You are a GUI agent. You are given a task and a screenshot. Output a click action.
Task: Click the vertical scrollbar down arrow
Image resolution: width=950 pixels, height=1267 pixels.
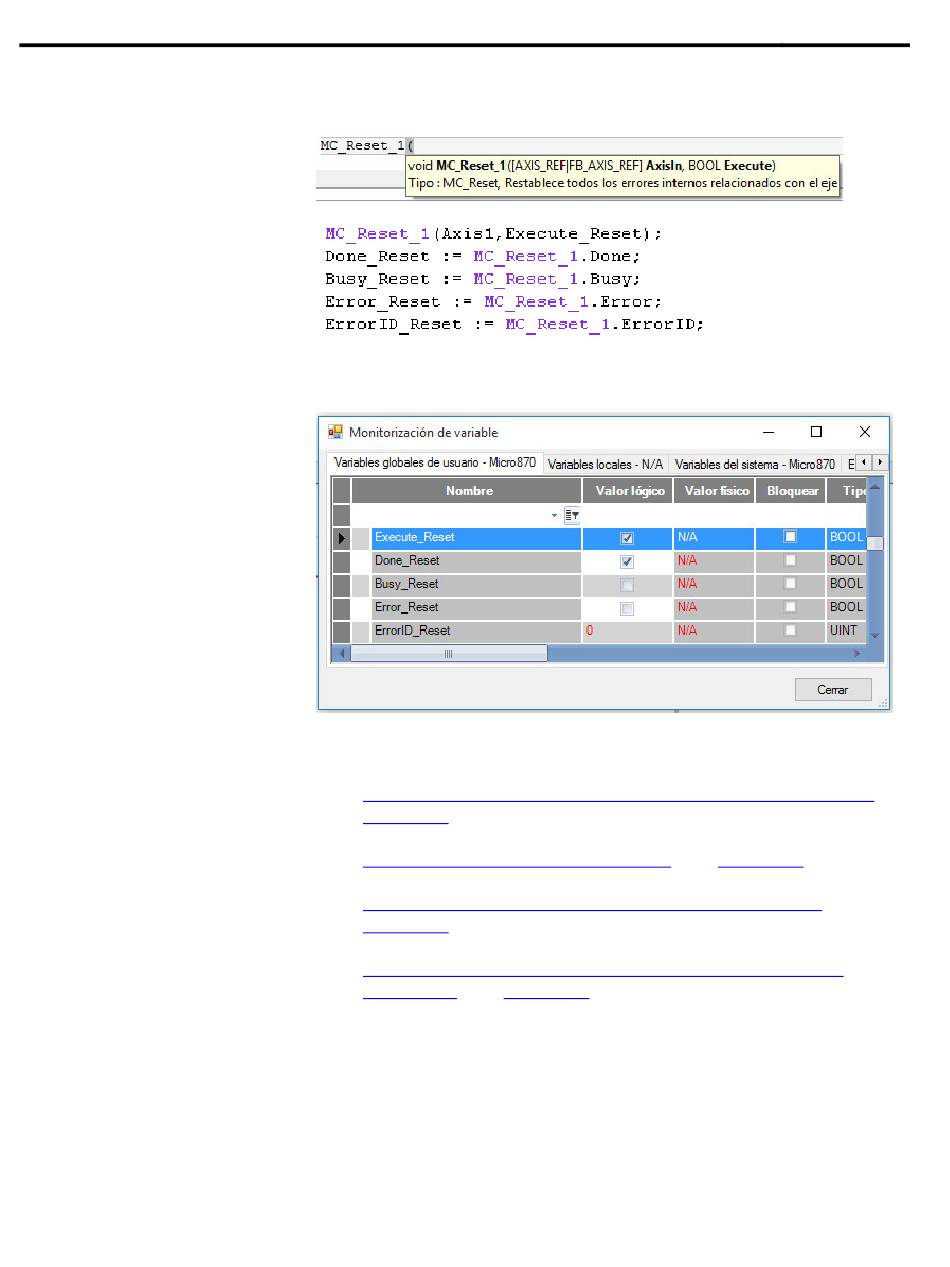875,635
